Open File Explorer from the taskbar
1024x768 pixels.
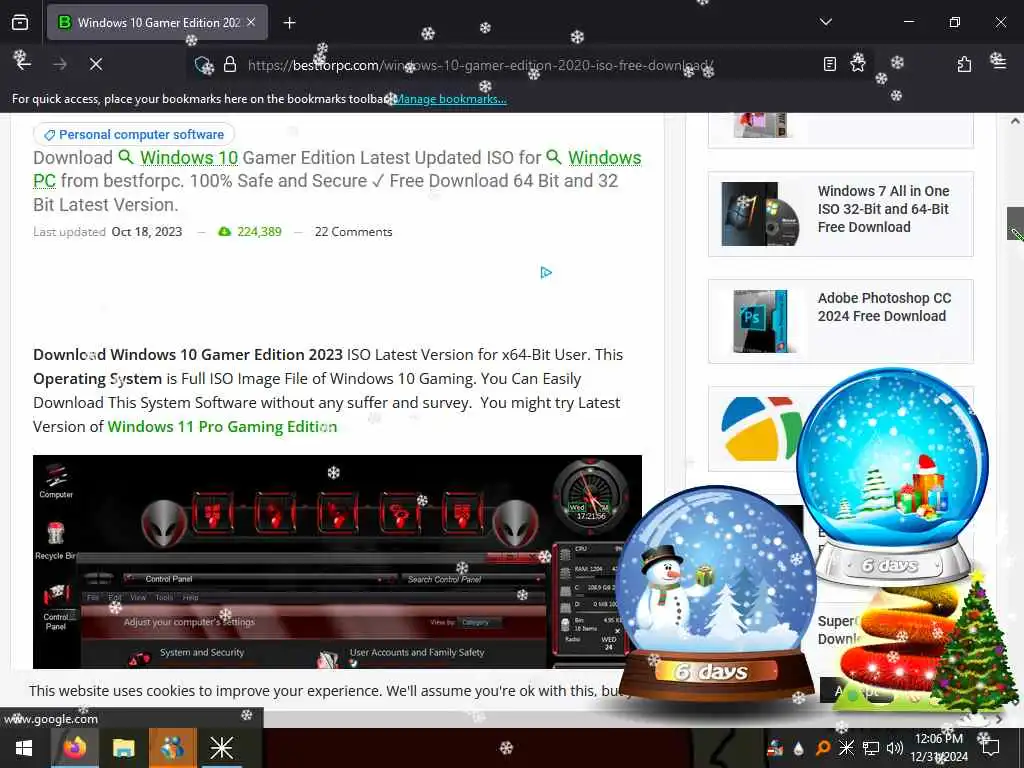point(123,748)
